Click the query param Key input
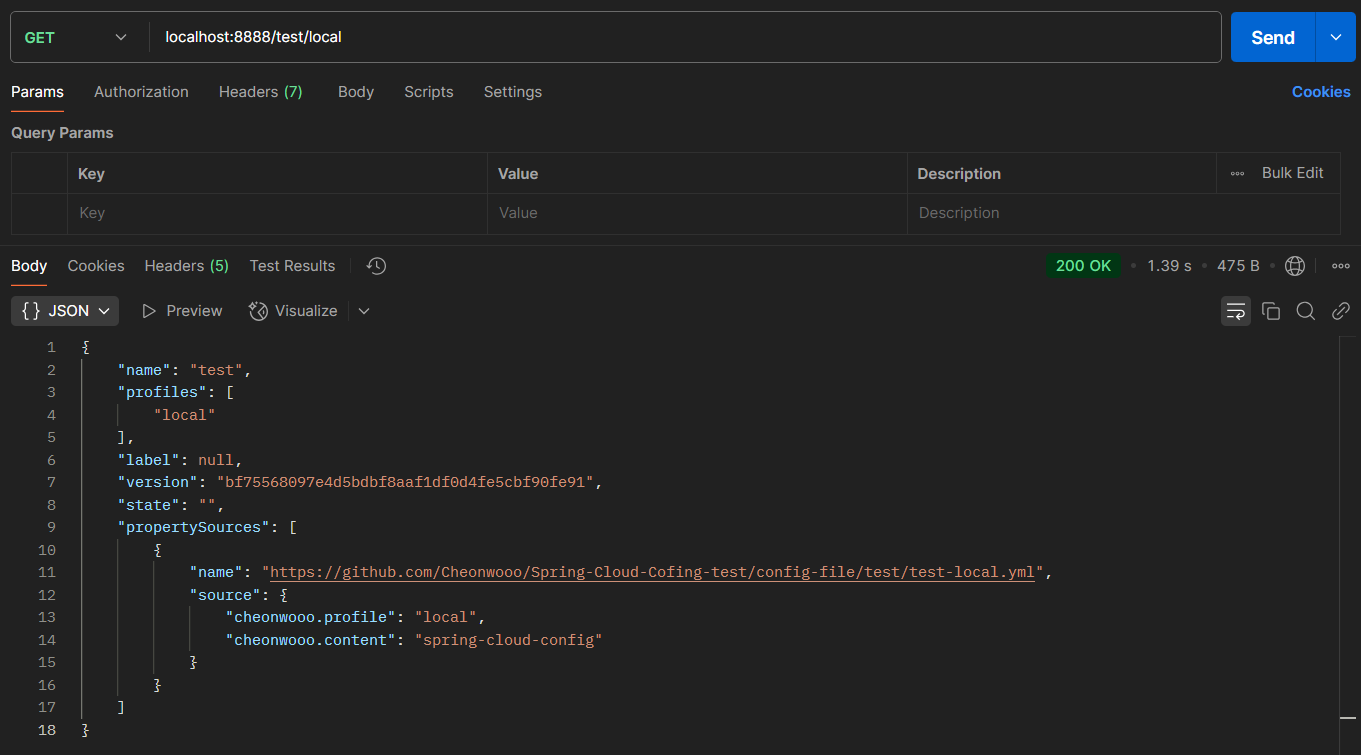The image size is (1361, 755). [x=277, y=213]
